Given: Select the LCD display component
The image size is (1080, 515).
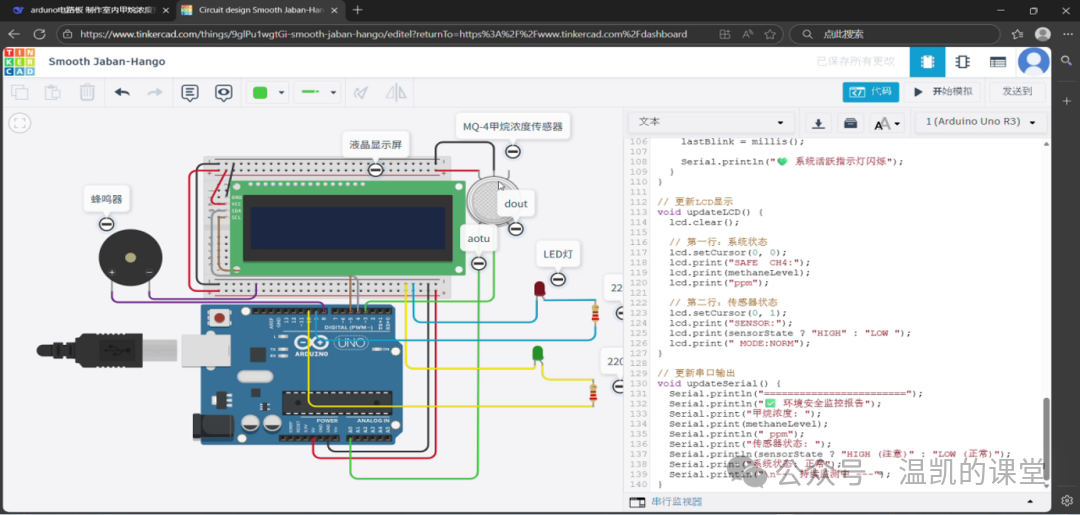Looking at the screenshot, I should click(x=347, y=229).
